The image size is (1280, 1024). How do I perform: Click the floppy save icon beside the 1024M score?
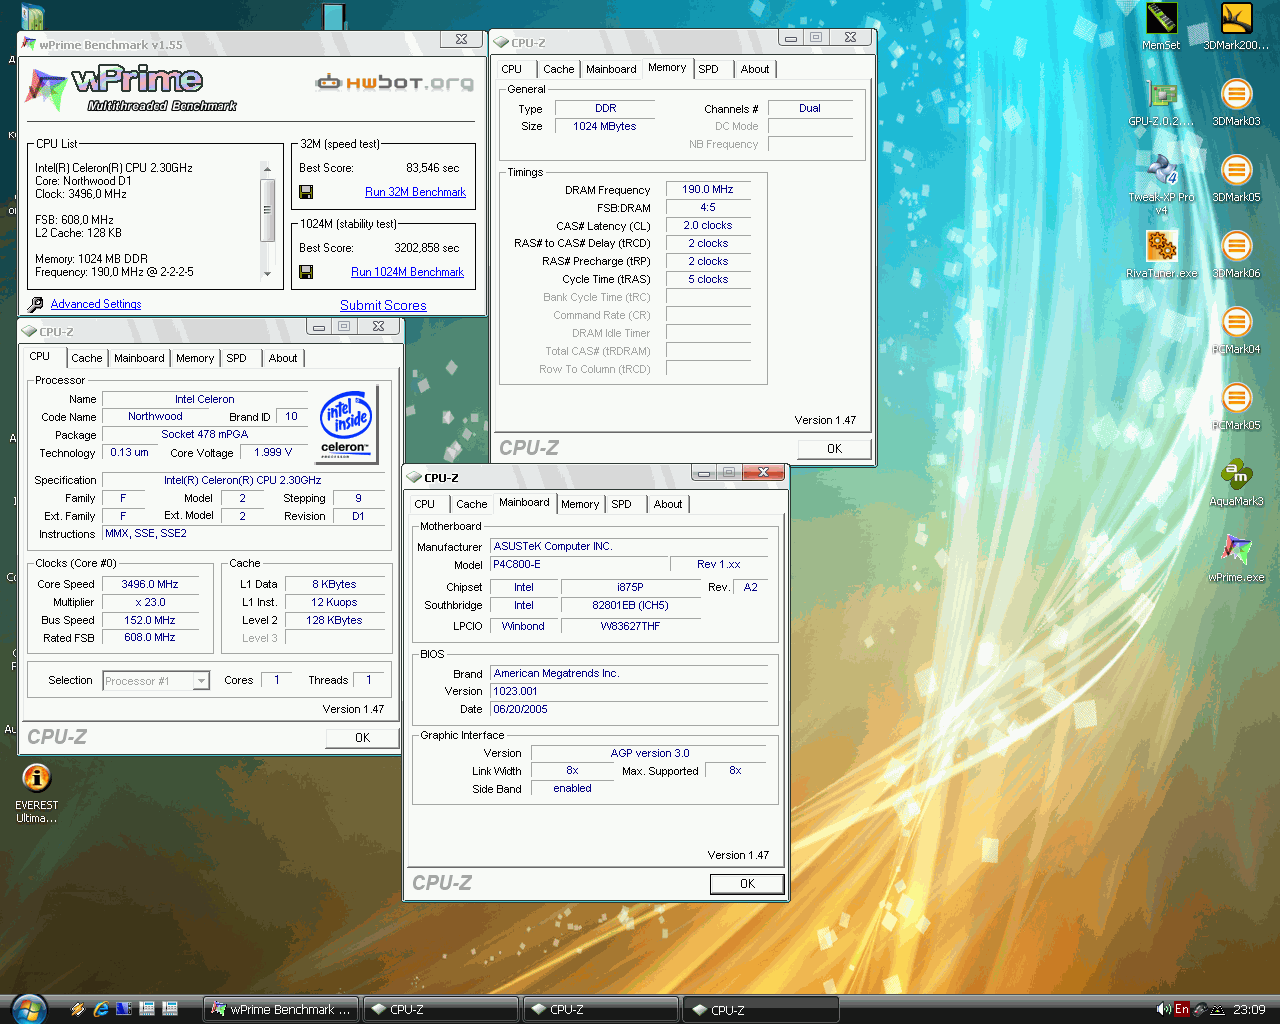(306, 272)
